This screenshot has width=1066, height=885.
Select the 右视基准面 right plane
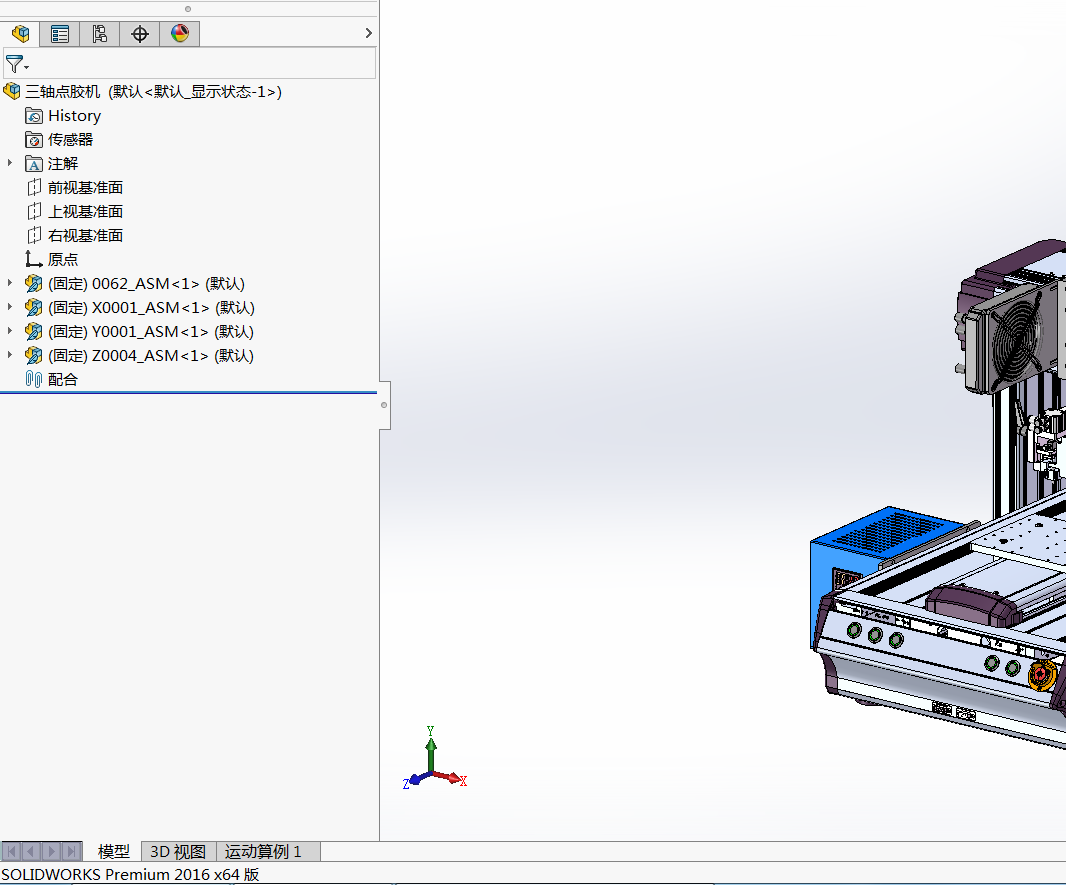tap(86, 235)
